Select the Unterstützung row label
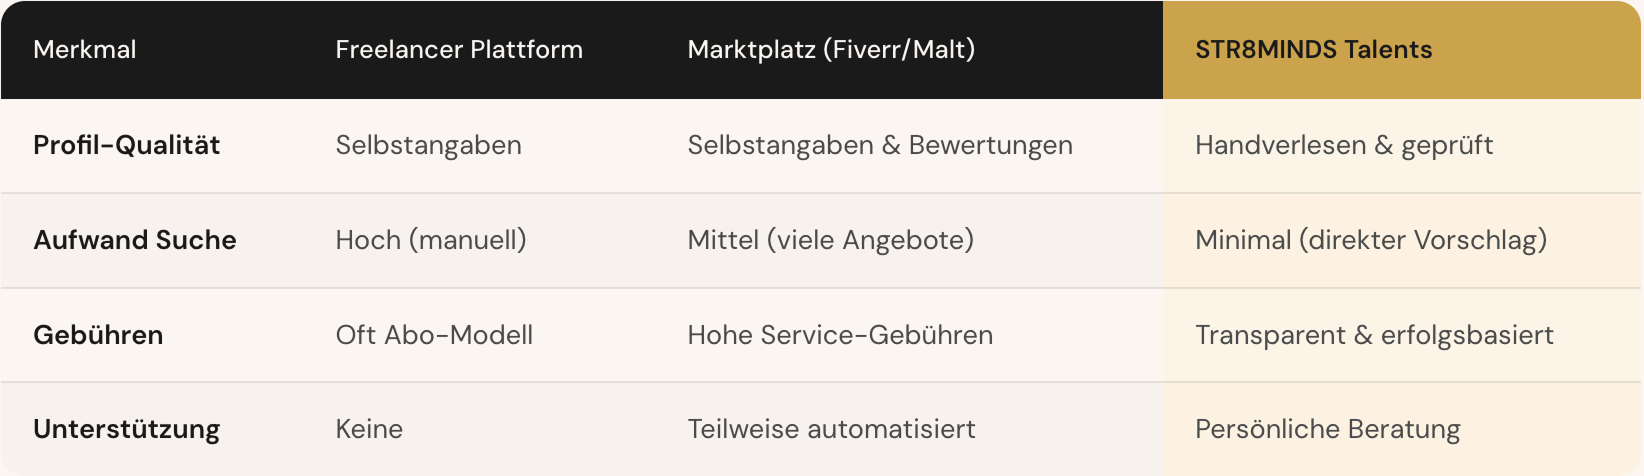Screen dimensions: 1644x476 pyautogui.click(x=127, y=429)
